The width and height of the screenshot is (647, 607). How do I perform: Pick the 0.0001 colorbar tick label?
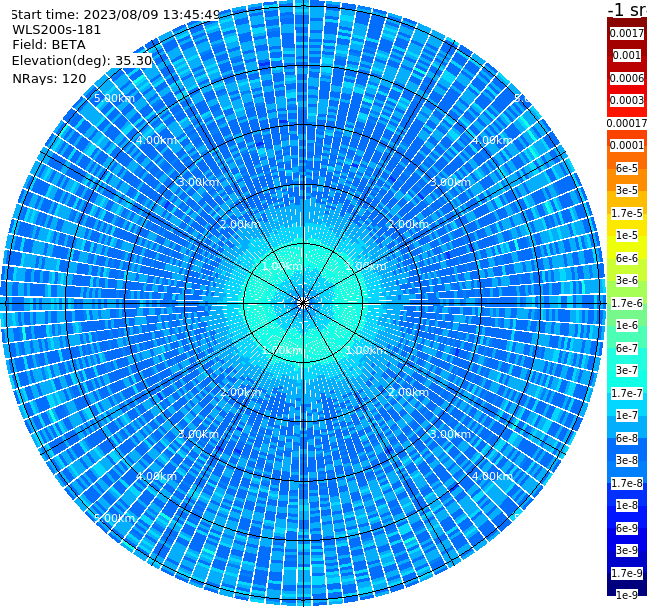pos(627,145)
